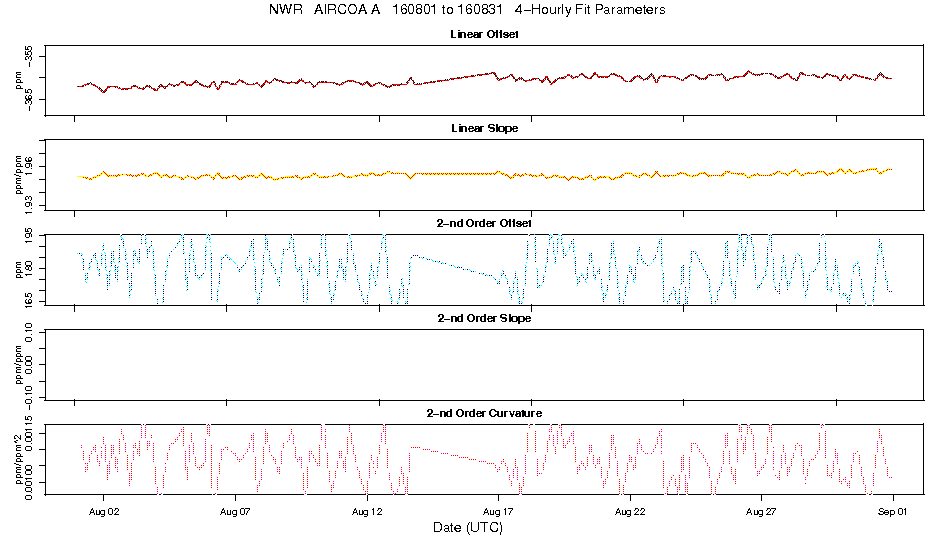
Task: Click the '2-nd Order Slope' panel title
Action: [x=484, y=318]
